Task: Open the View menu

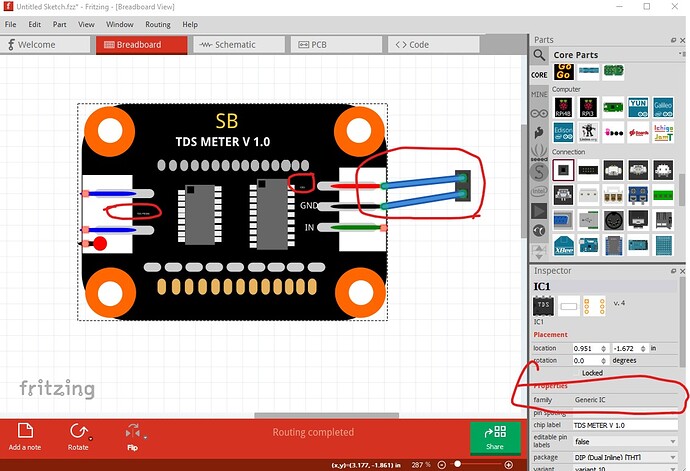Action: [x=86, y=25]
